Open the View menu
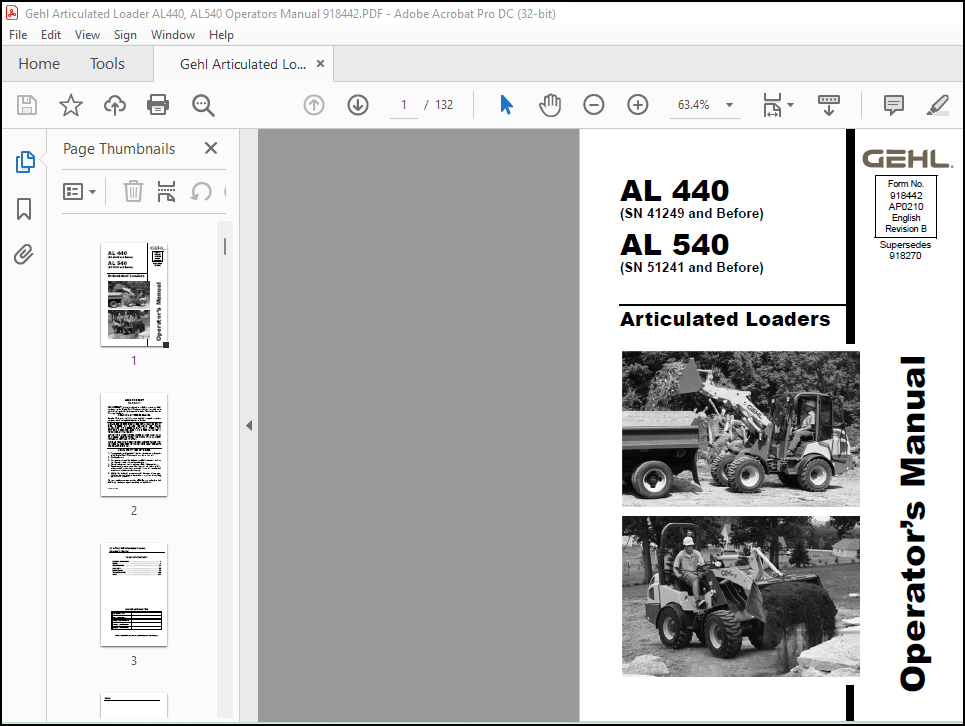The height and width of the screenshot is (726, 965). tap(87, 35)
